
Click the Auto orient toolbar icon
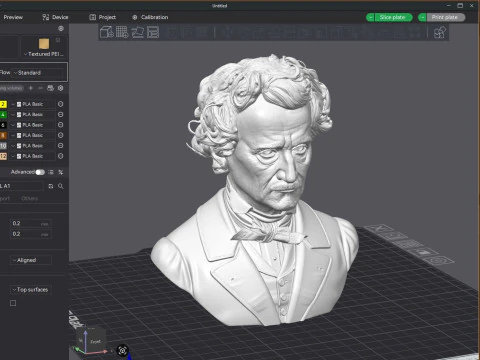coord(138,32)
